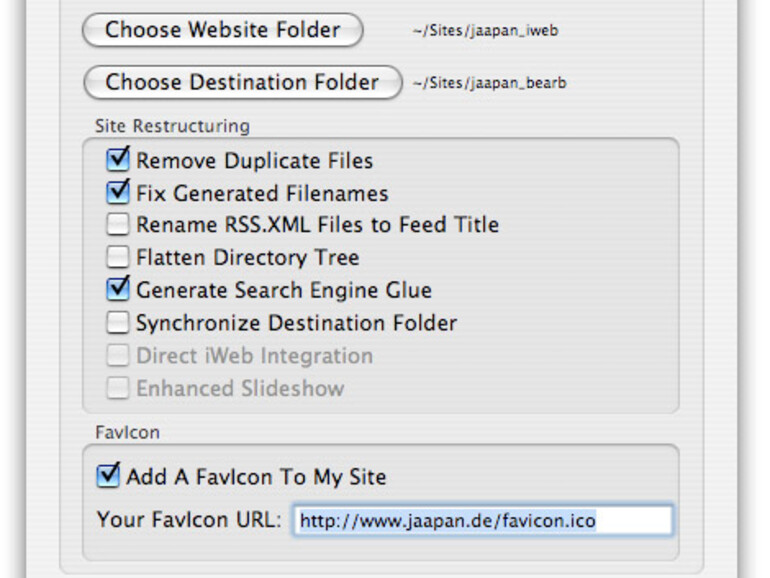Check the Synchronize Destination Folder box
770x578 pixels.
pyautogui.click(x=119, y=323)
